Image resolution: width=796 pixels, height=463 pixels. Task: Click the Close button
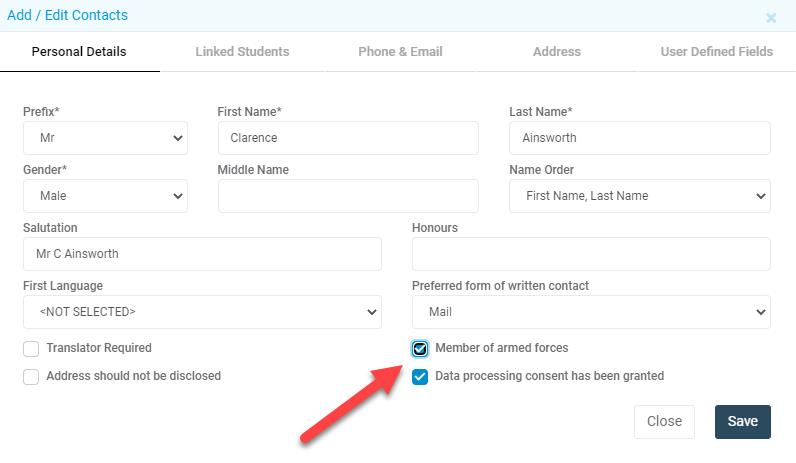click(664, 421)
